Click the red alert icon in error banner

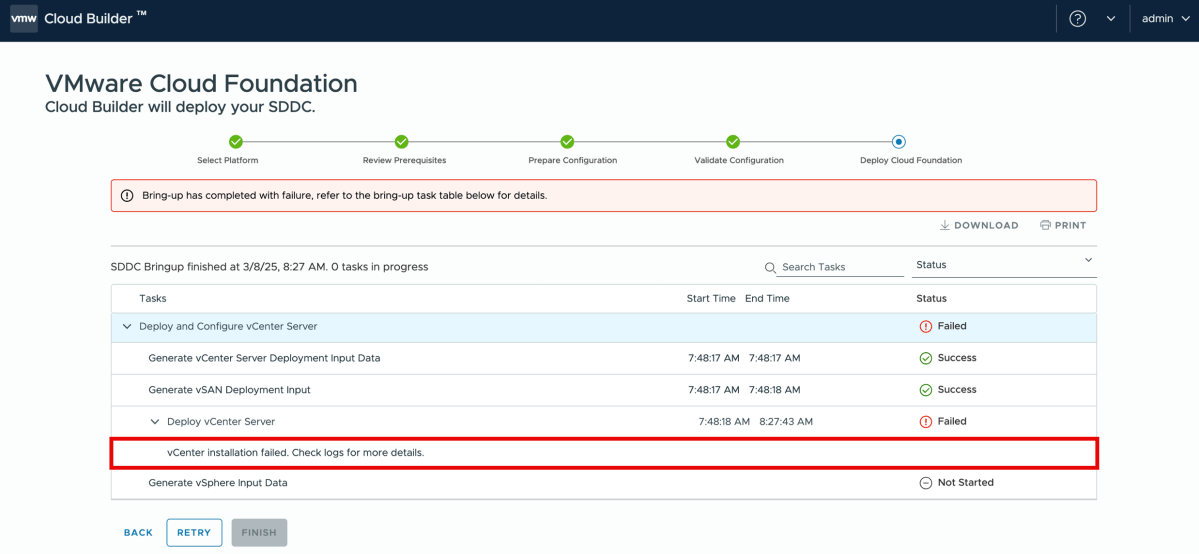pyautogui.click(x=127, y=196)
